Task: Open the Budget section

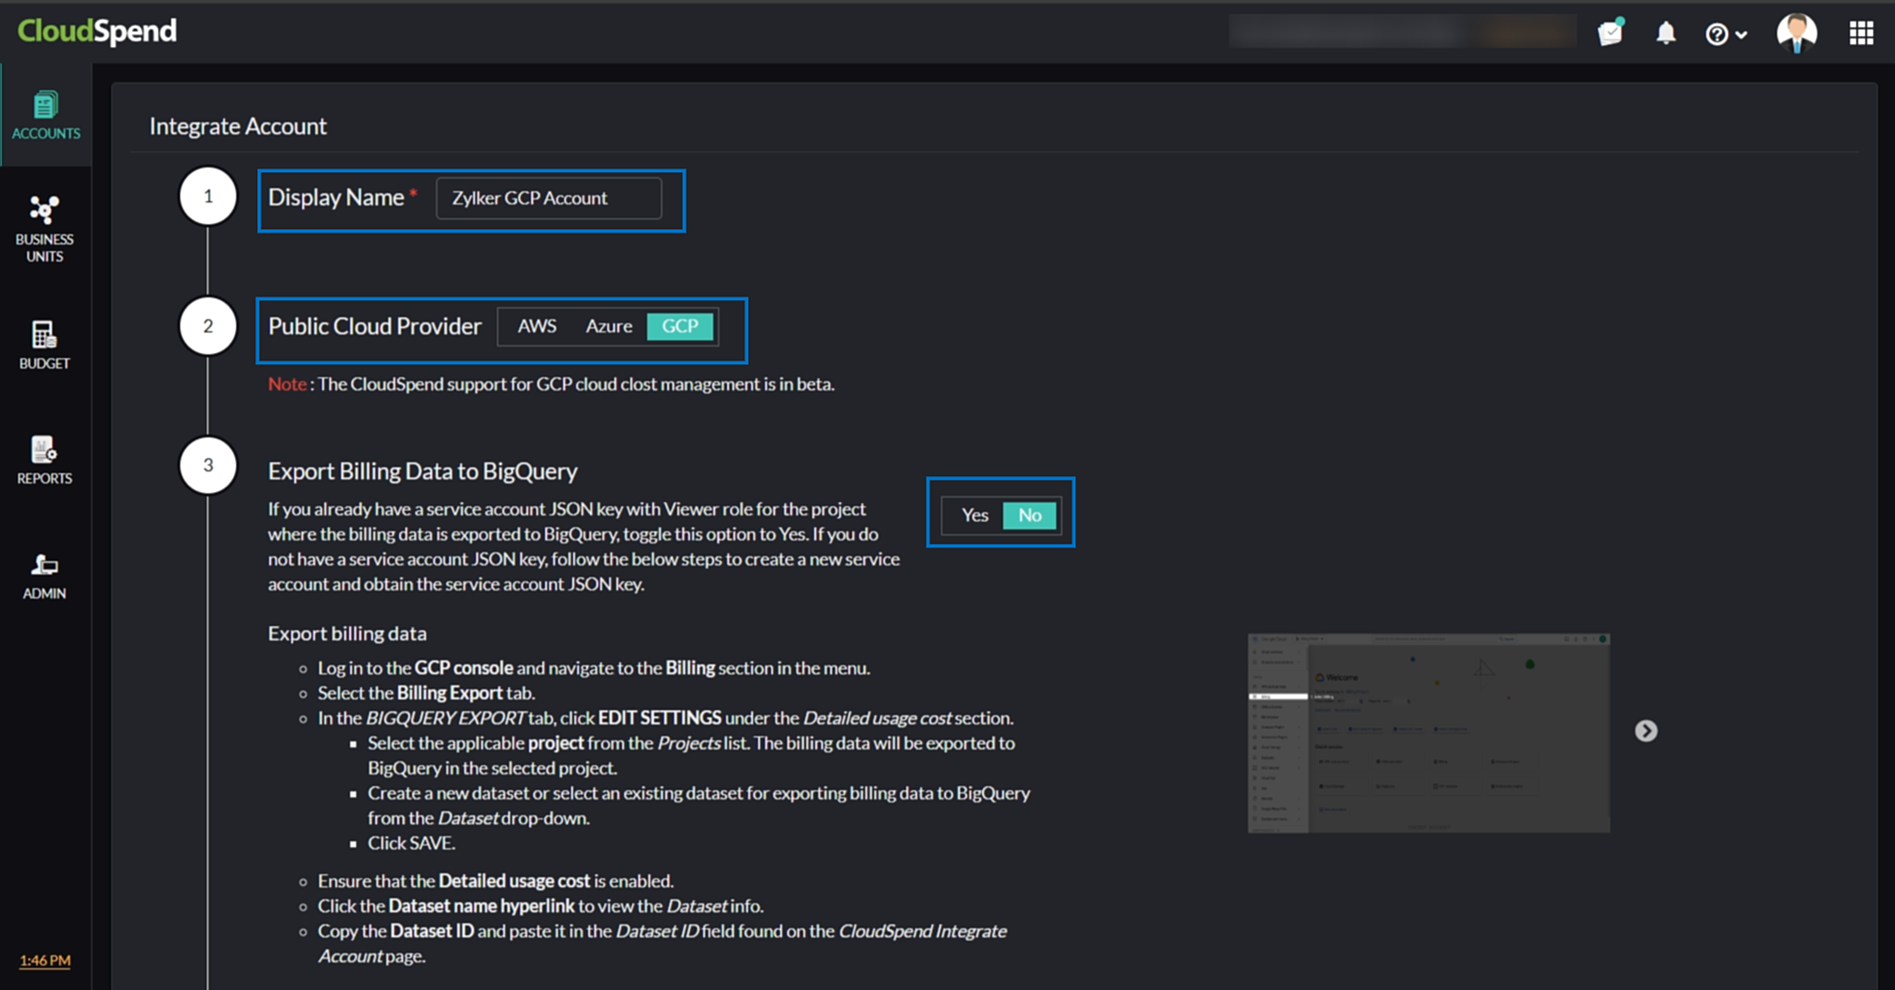Action: point(45,345)
